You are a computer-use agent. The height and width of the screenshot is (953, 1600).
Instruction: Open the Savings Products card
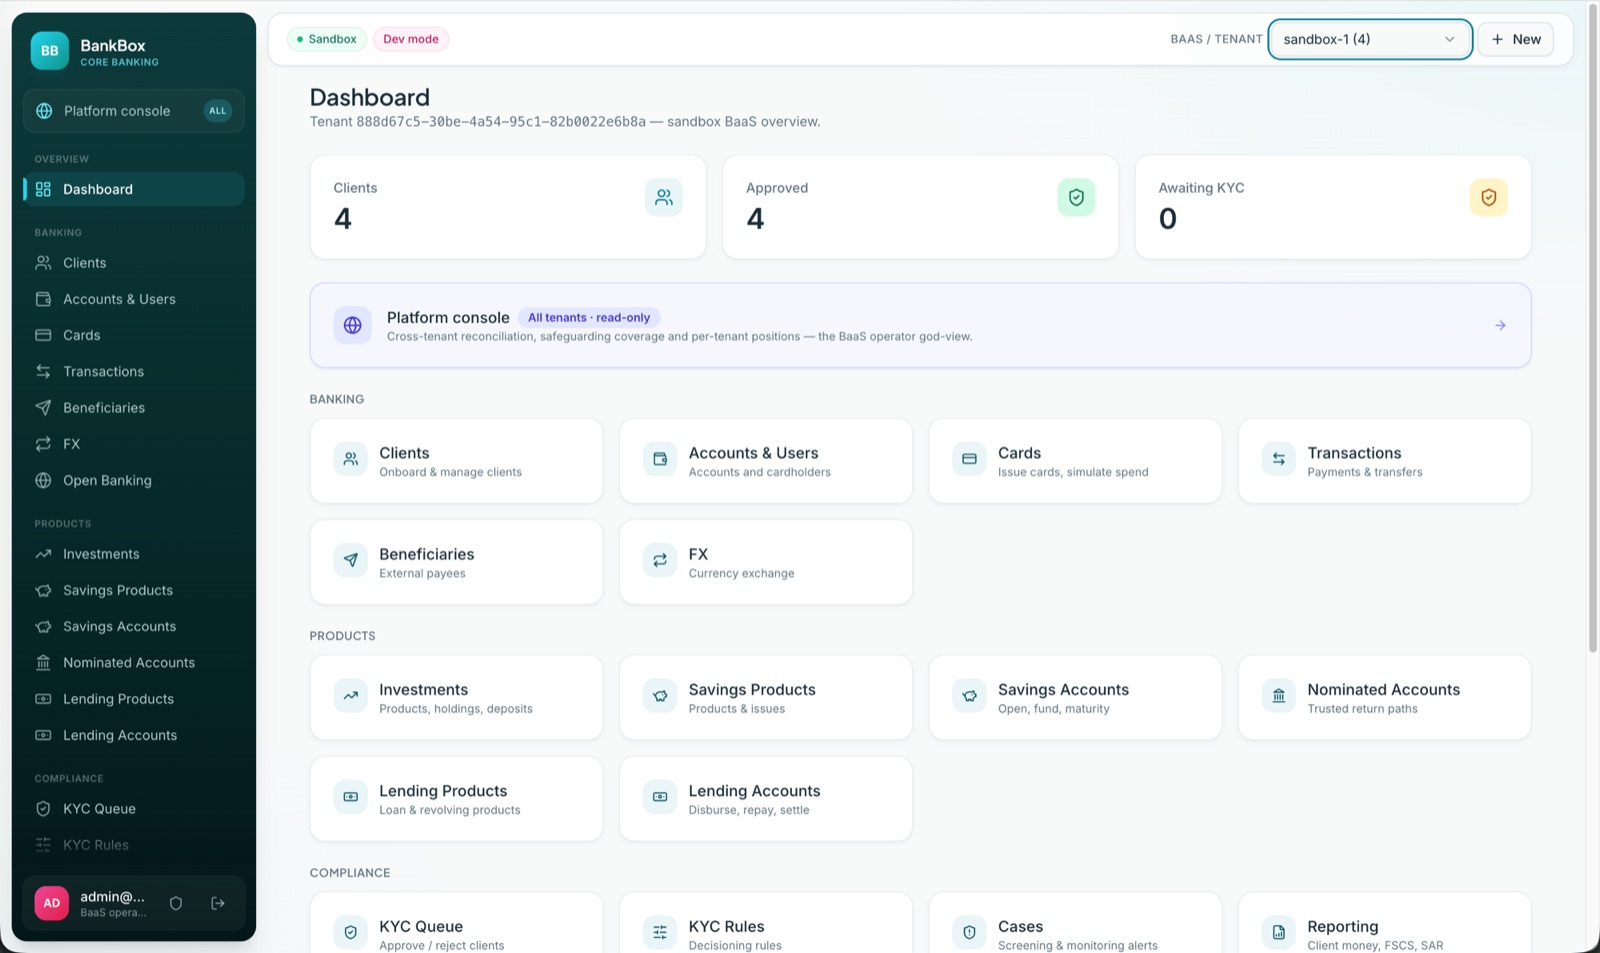tap(766, 698)
